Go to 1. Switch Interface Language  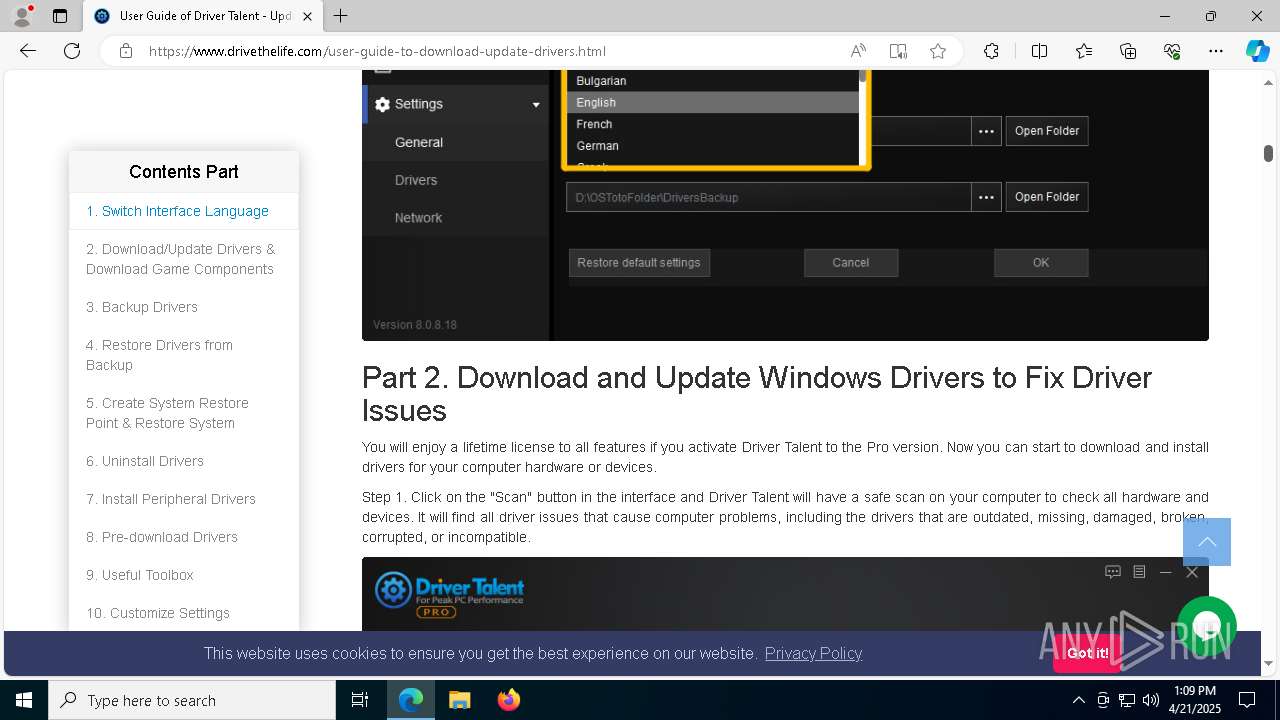(177, 211)
